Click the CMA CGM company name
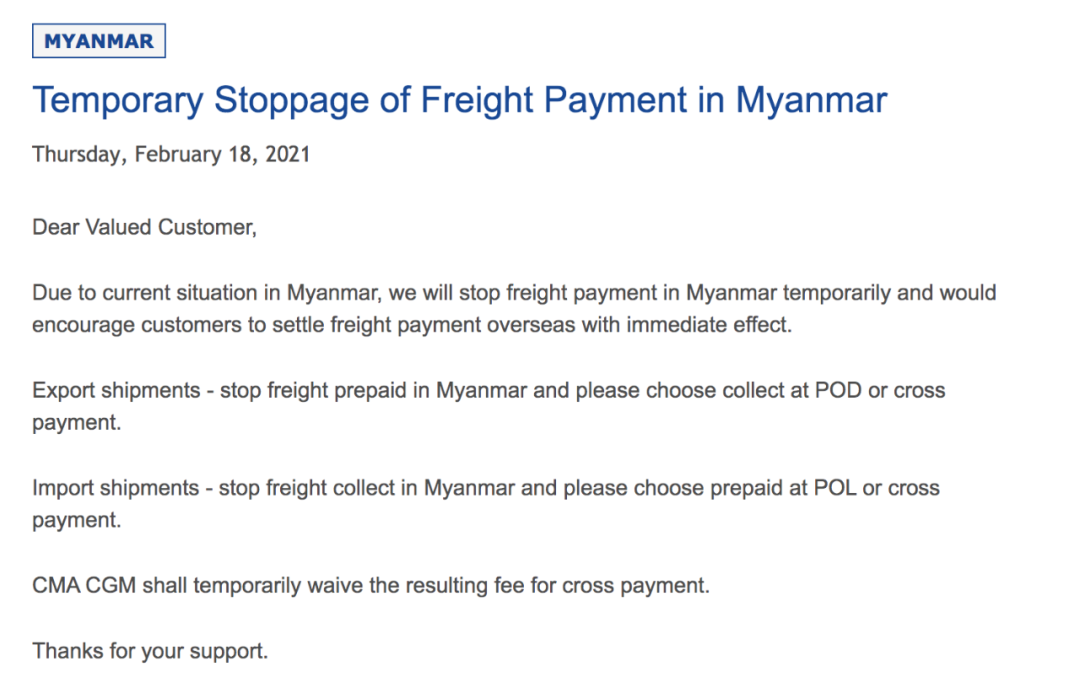This screenshot has width=1080, height=683. (x=83, y=586)
